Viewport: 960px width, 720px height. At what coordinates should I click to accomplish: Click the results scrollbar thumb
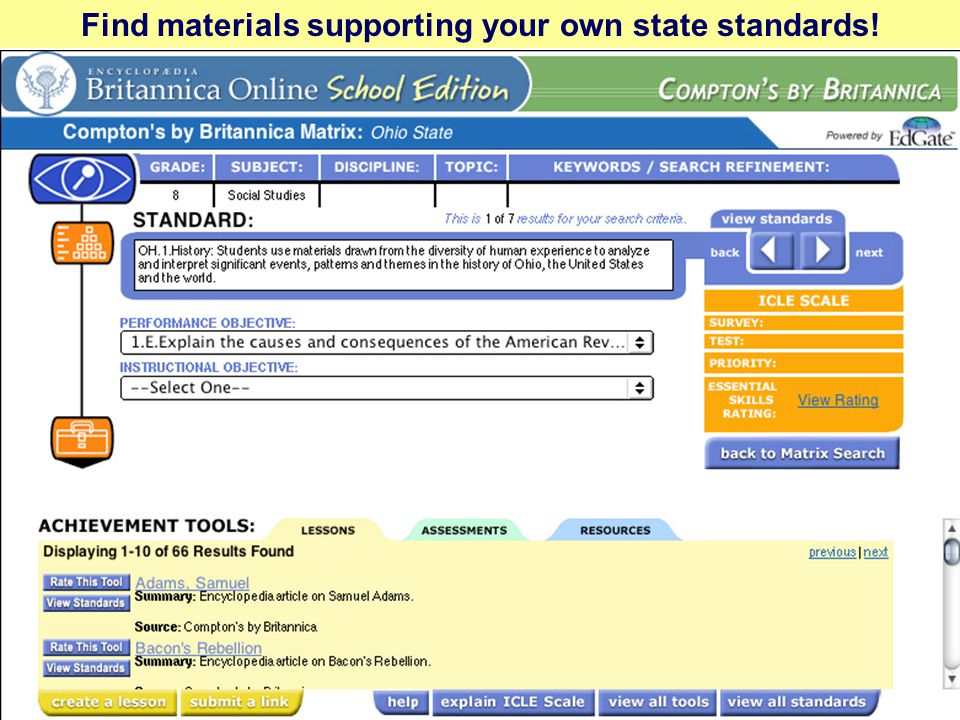951,550
